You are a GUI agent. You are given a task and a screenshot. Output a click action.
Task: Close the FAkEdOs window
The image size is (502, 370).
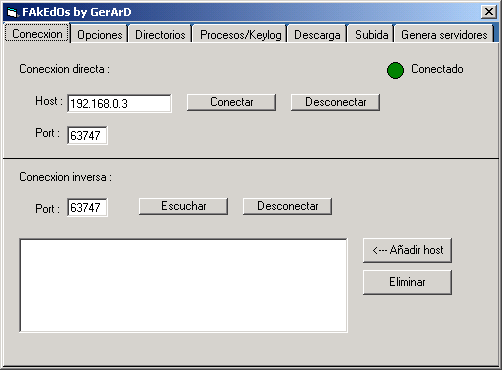(x=489, y=12)
